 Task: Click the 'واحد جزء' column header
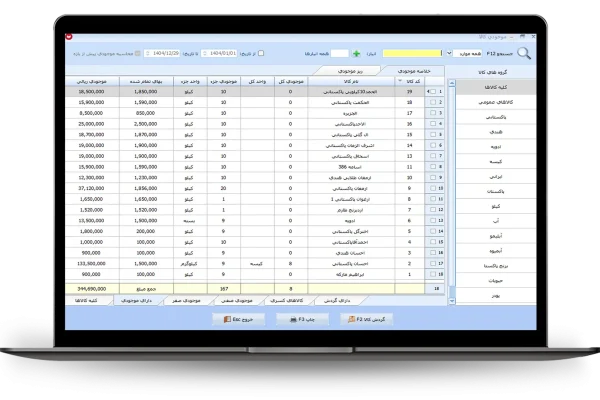click(190, 81)
